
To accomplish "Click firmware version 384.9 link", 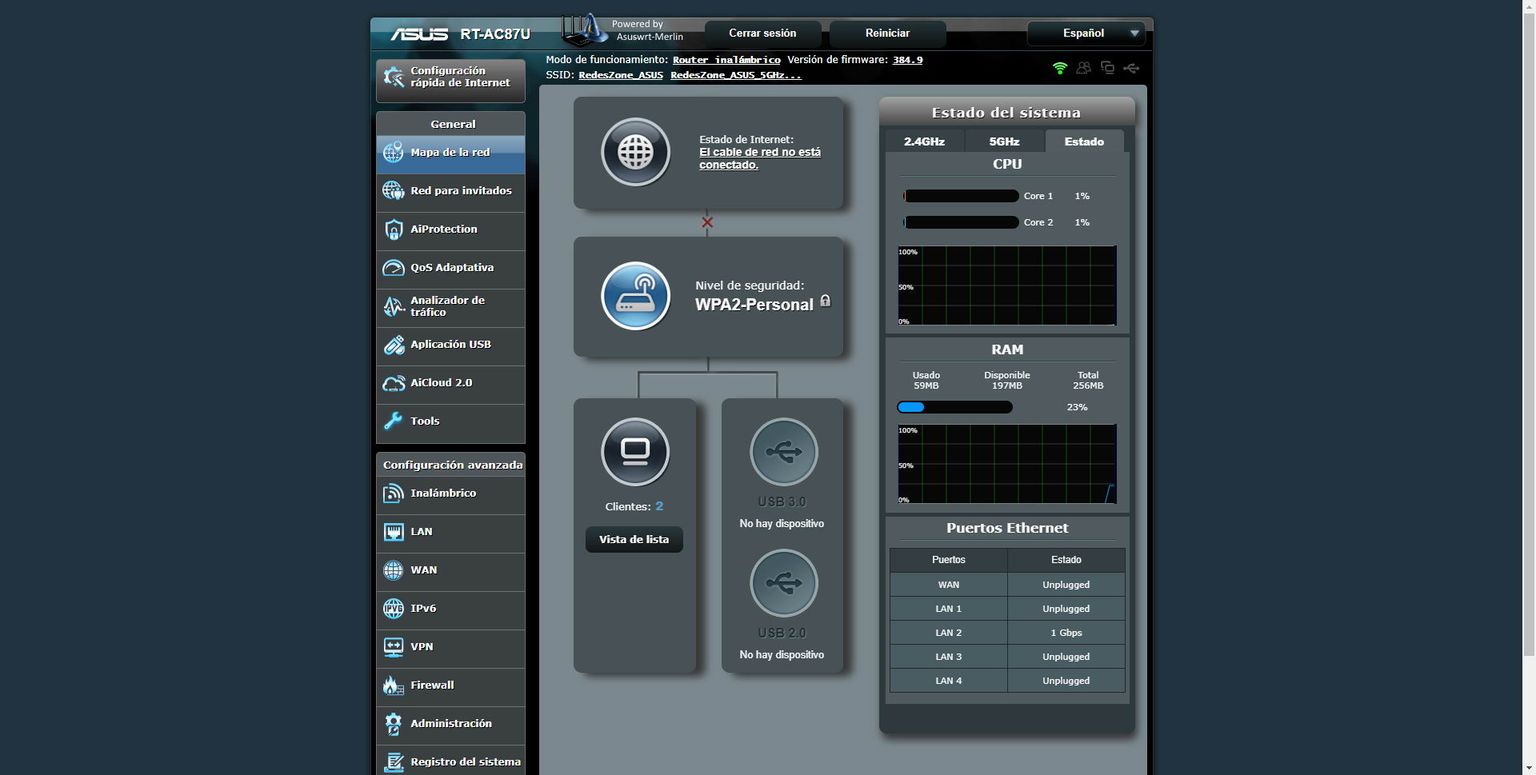I will coord(908,60).
